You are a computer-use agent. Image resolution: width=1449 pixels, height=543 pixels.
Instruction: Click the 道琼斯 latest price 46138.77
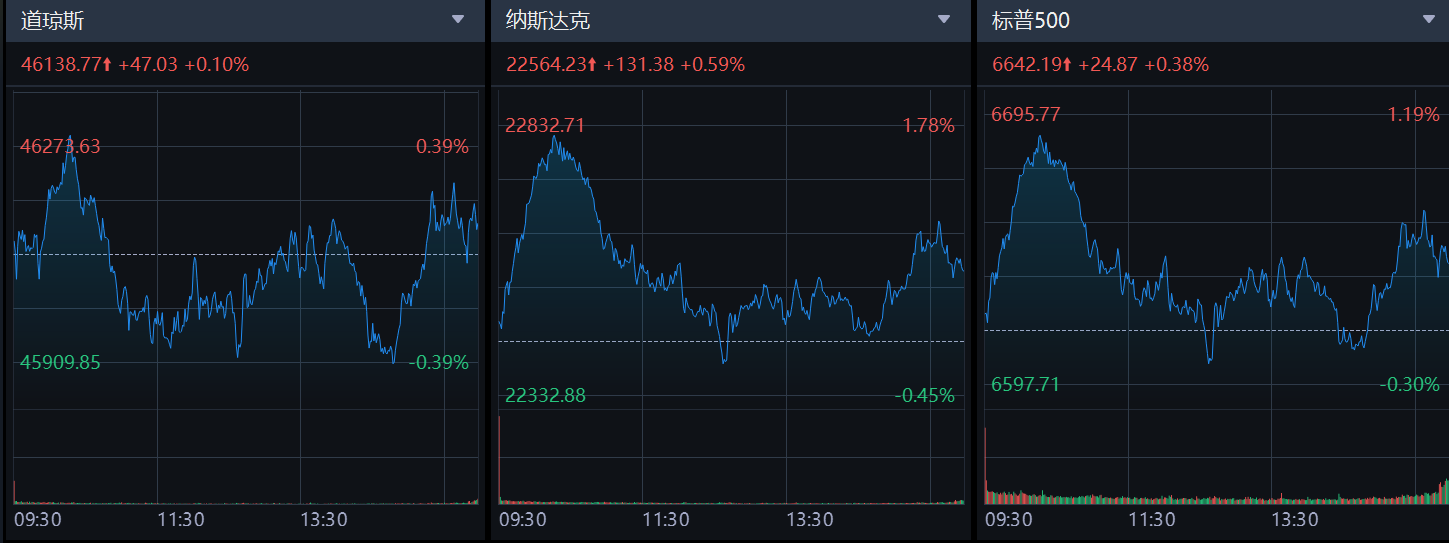61,65
